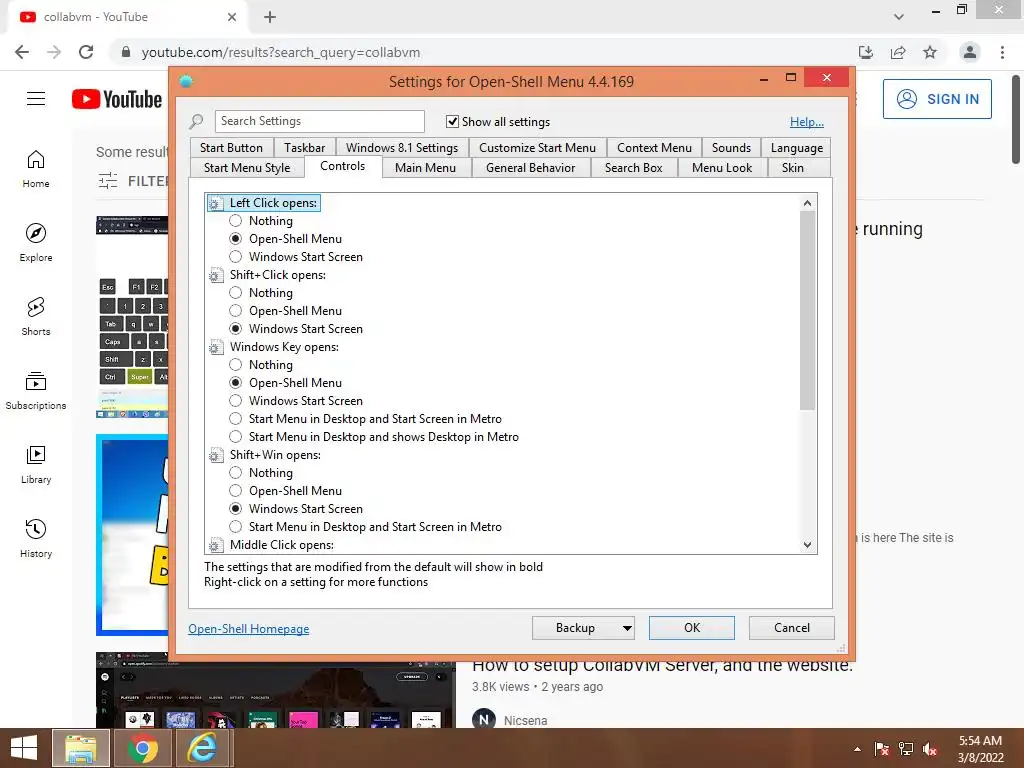Click Cancel in Open-Shell settings
The height and width of the screenshot is (768, 1024).
coord(792,628)
